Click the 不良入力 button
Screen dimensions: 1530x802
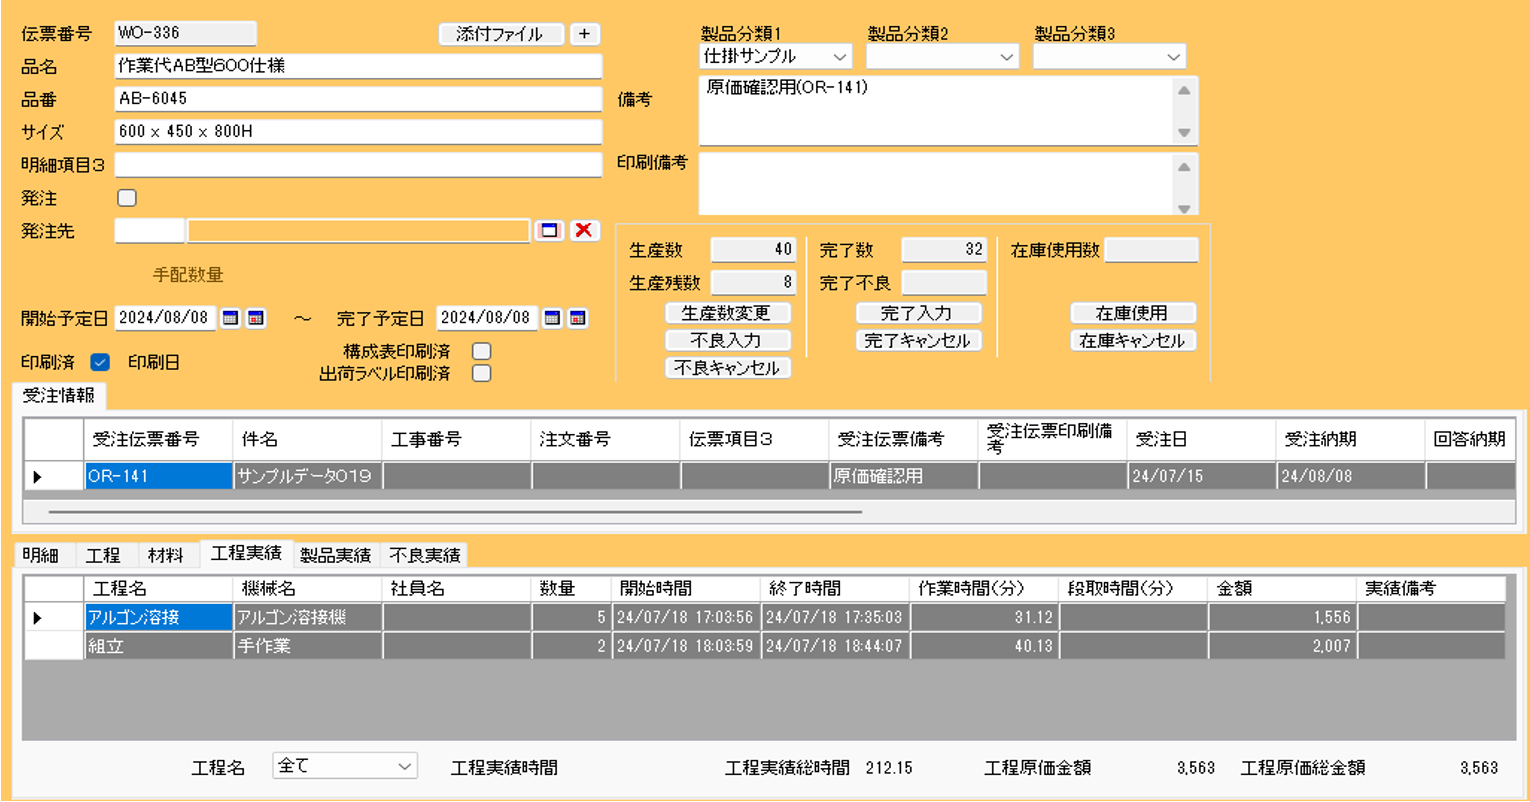727,340
